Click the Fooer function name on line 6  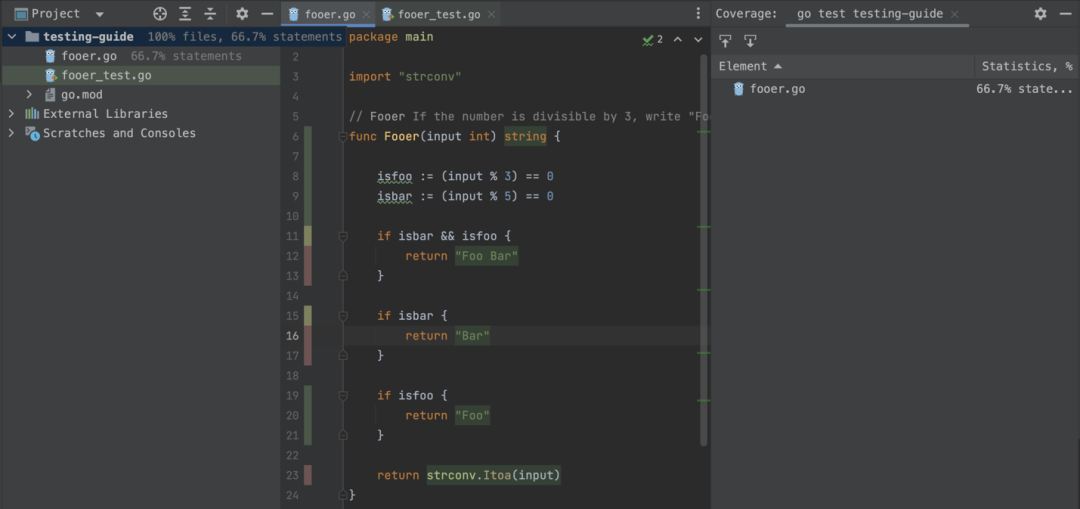[402, 136]
